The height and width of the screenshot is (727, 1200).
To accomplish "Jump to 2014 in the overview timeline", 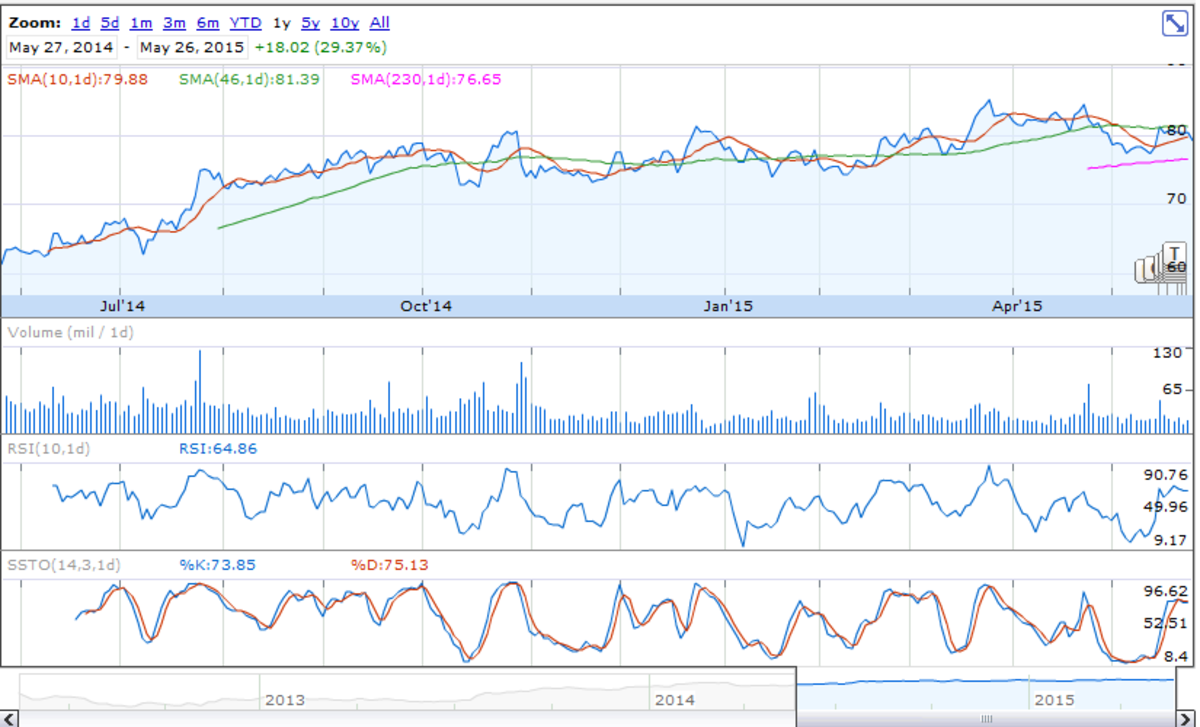I will coord(674,700).
